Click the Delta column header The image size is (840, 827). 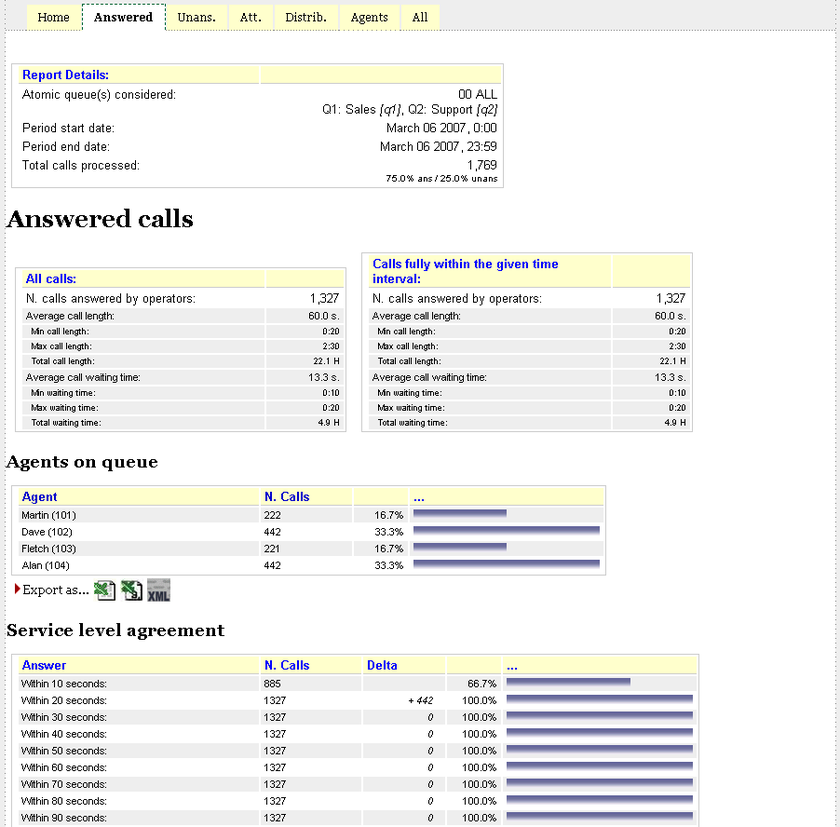(x=382, y=665)
